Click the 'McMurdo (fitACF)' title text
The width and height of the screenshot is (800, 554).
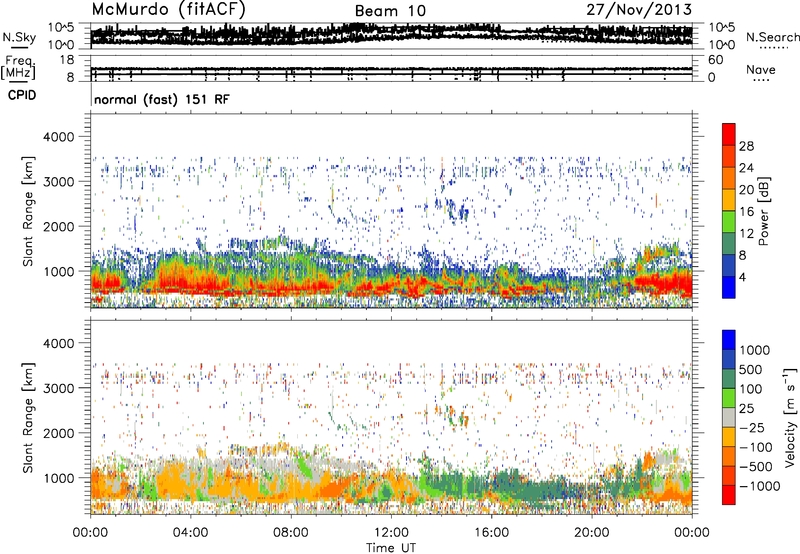(168, 10)
